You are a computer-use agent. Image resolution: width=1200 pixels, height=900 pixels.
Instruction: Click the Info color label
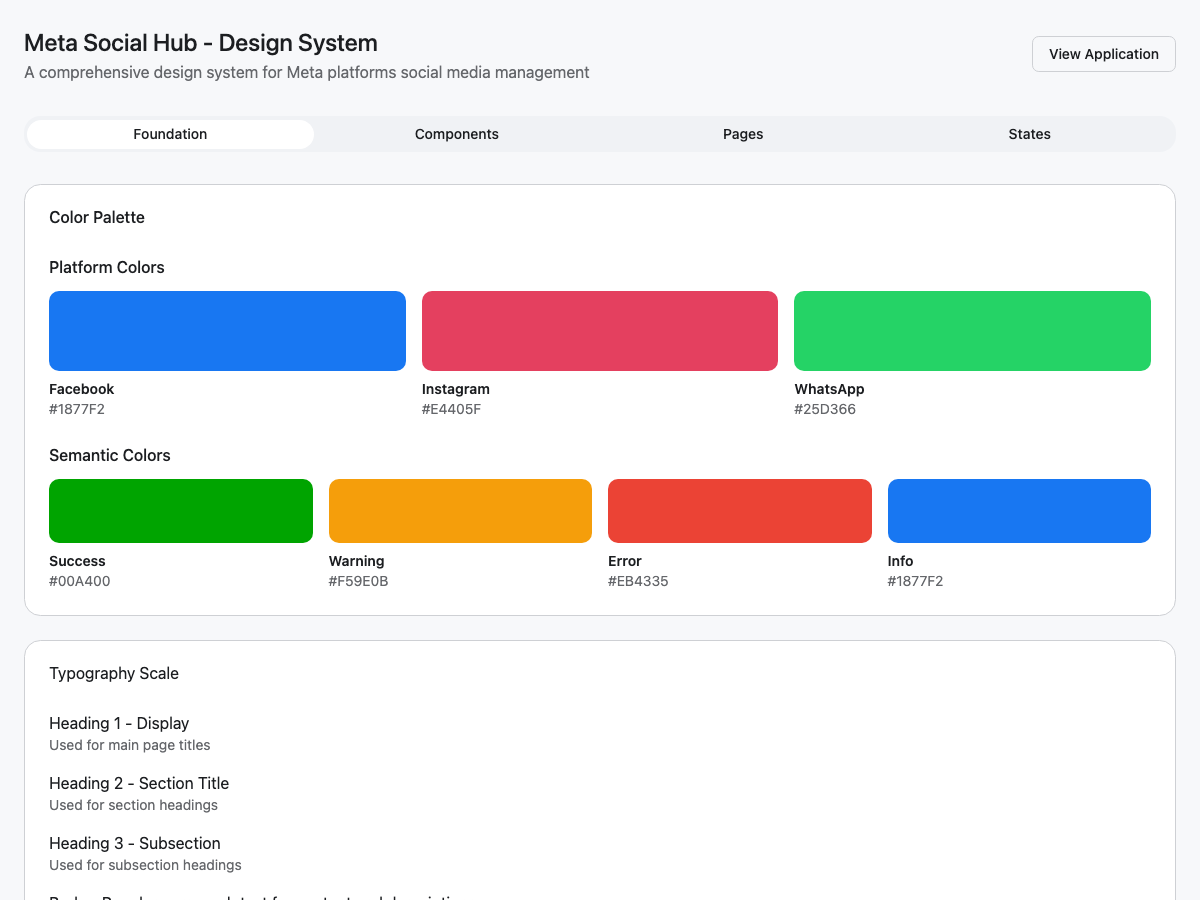pos(901,561)
